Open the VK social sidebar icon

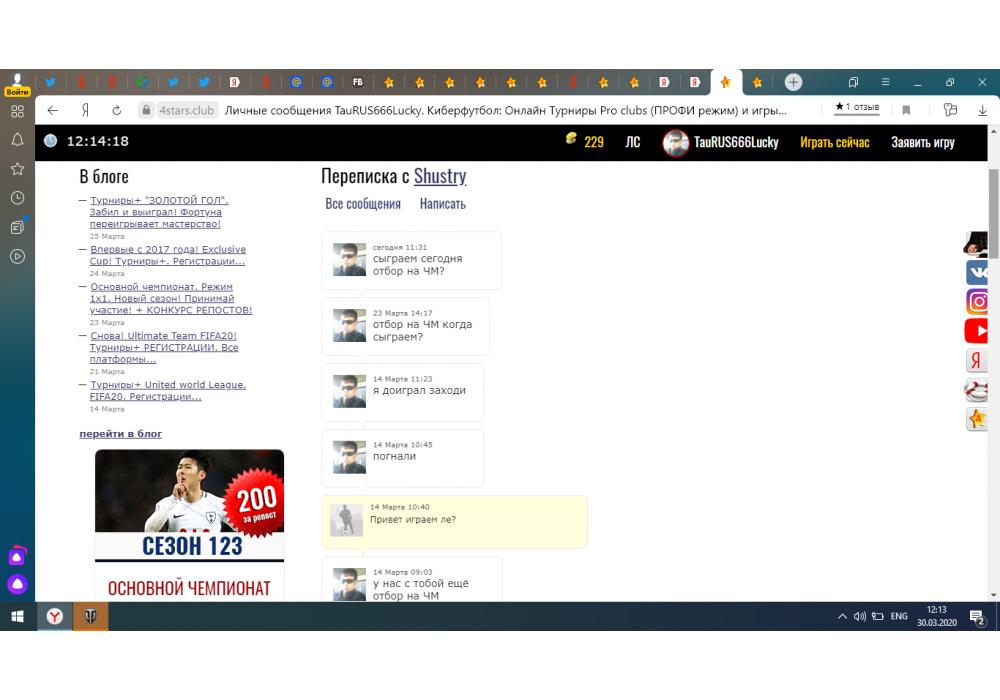pyautogui.click(x=977, y=272)
